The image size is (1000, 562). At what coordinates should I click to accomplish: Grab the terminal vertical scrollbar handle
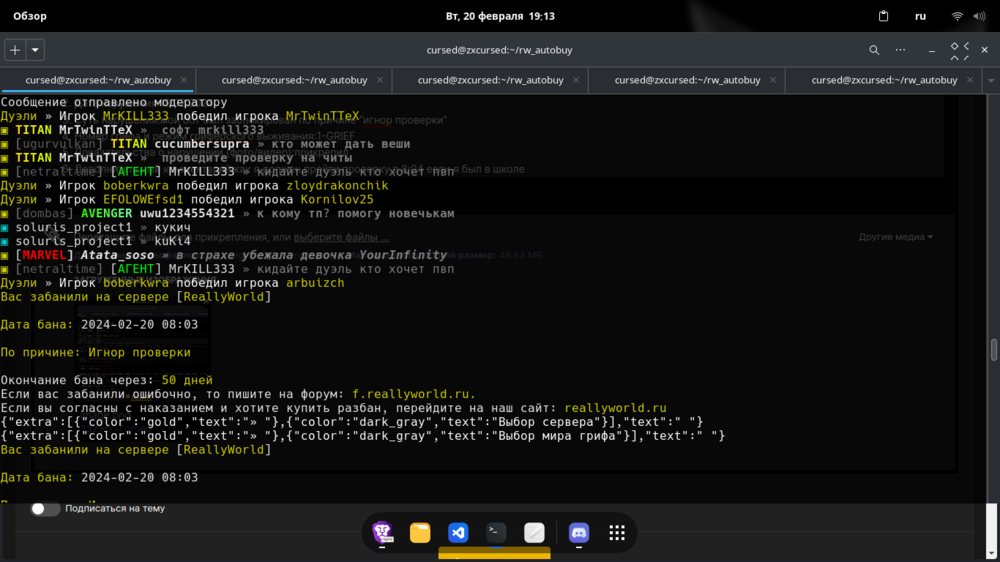(994, 350)
